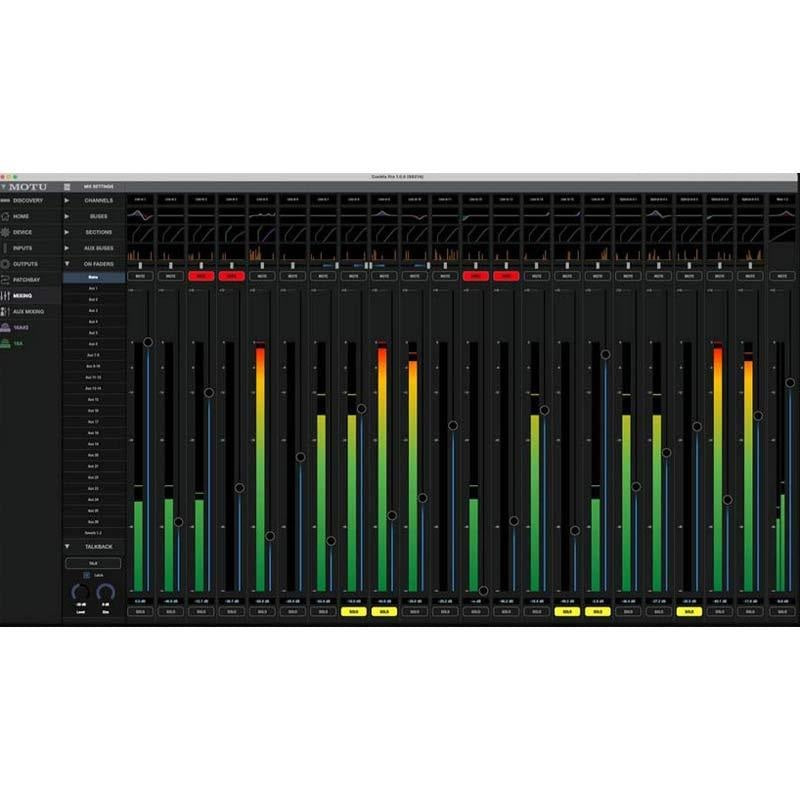Toggle the Latch checkbox under Talkback

point(86,576)
